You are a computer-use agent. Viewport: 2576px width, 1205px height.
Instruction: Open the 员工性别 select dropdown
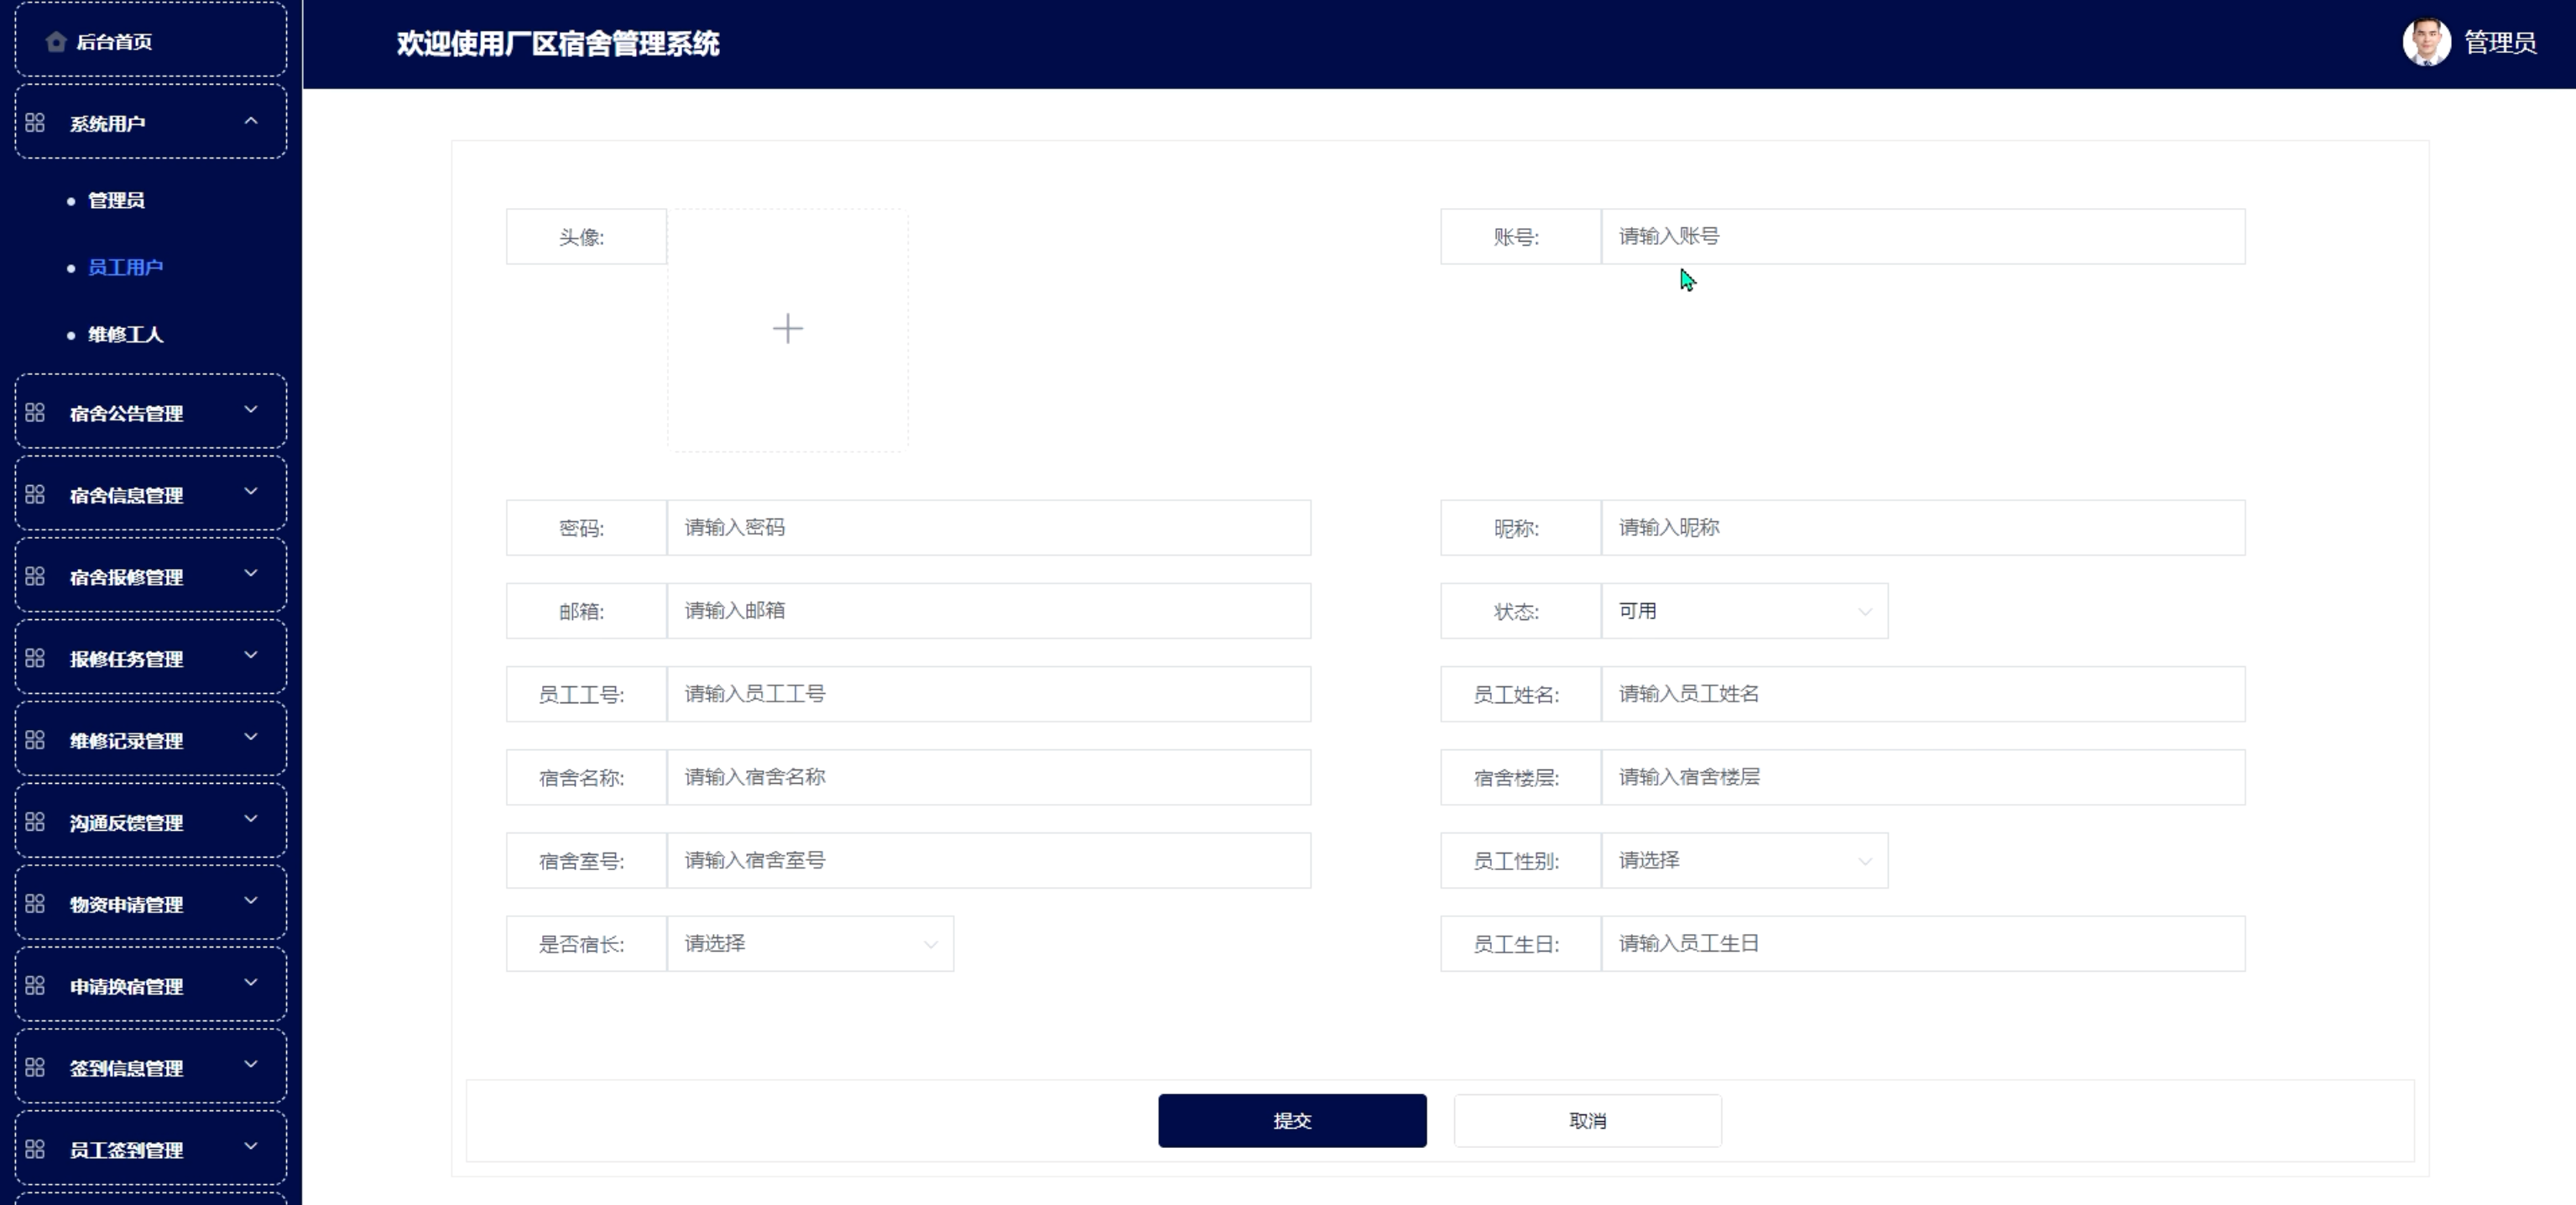coord(1743,861)
